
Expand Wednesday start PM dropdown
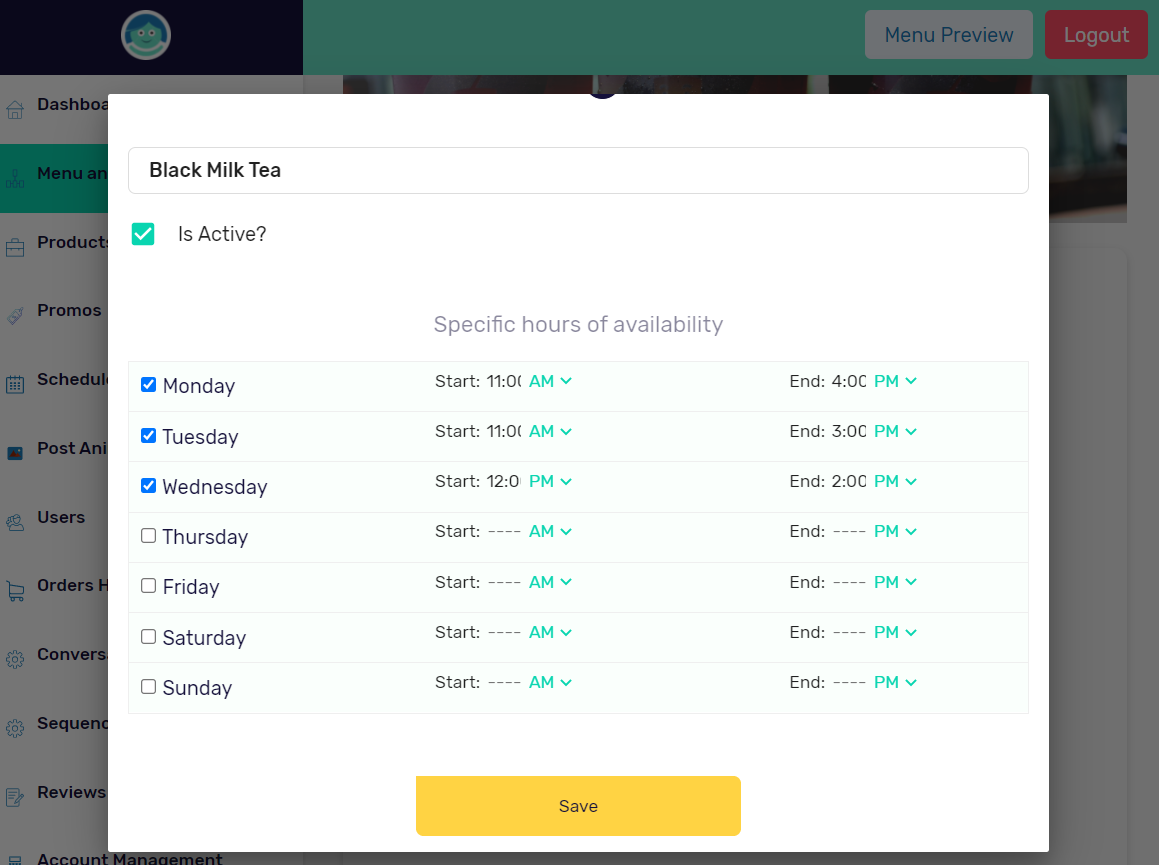click(550, 481)
